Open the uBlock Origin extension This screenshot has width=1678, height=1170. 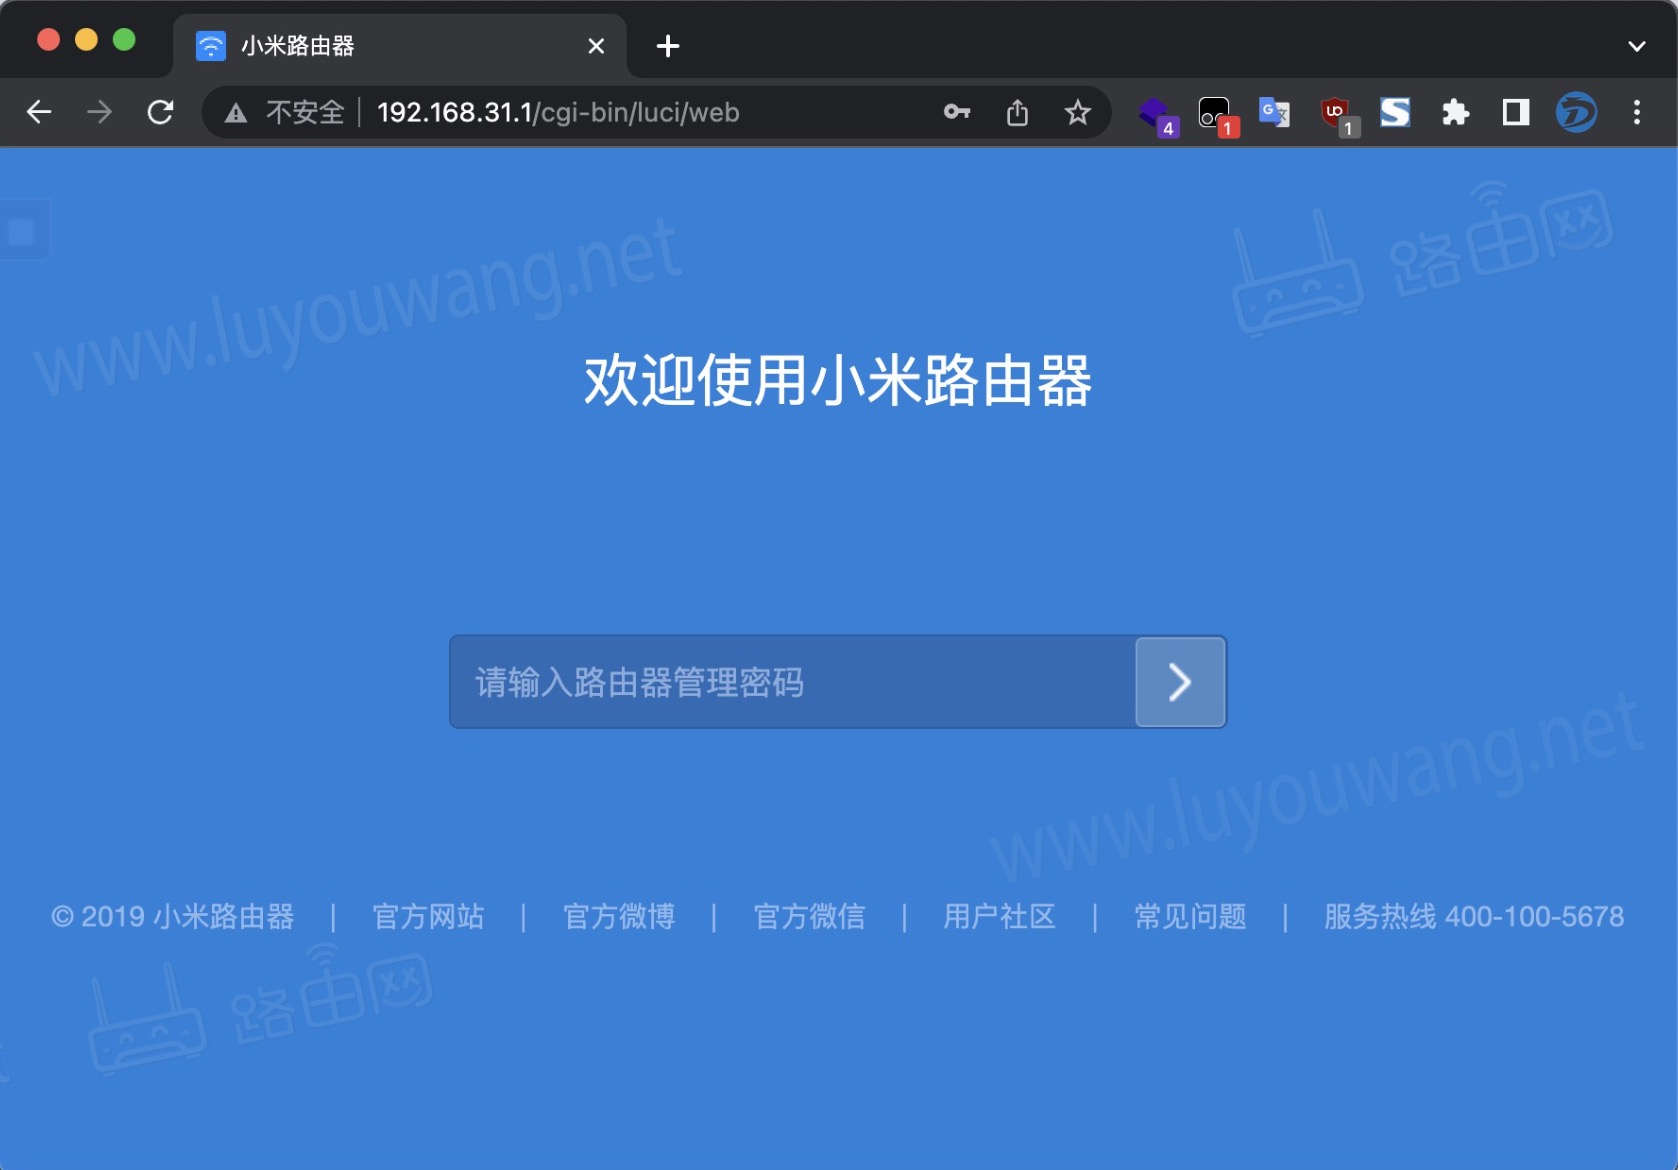click(x=1335, y=113)
